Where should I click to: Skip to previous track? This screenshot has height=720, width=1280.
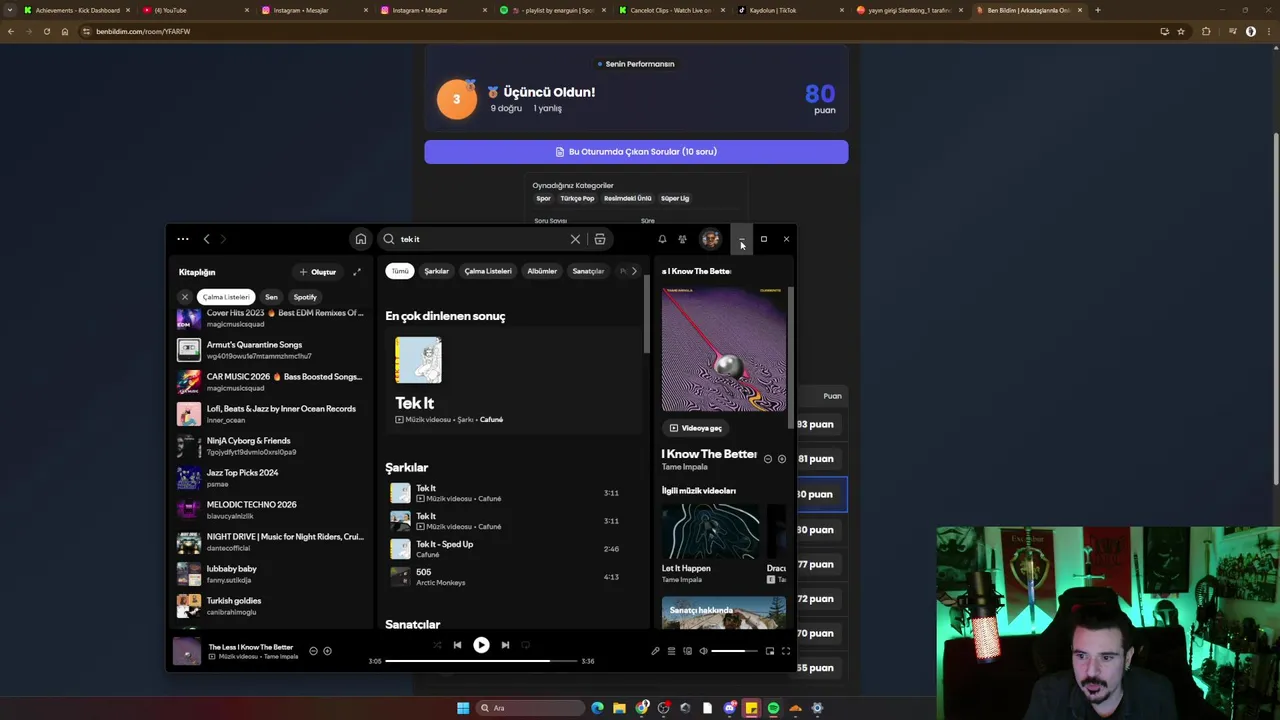click(x=458, y=645)
